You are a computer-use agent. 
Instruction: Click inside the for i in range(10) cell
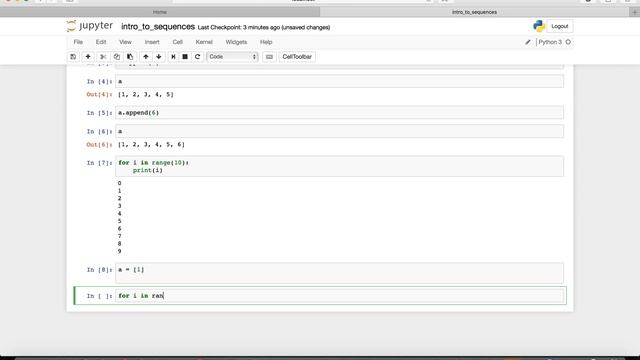(340, 166)
